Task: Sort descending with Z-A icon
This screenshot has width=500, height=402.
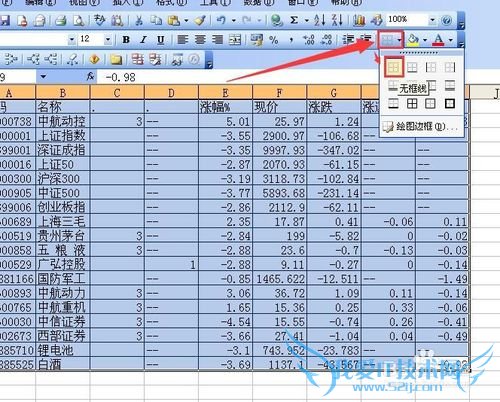Action: [337, 21]
